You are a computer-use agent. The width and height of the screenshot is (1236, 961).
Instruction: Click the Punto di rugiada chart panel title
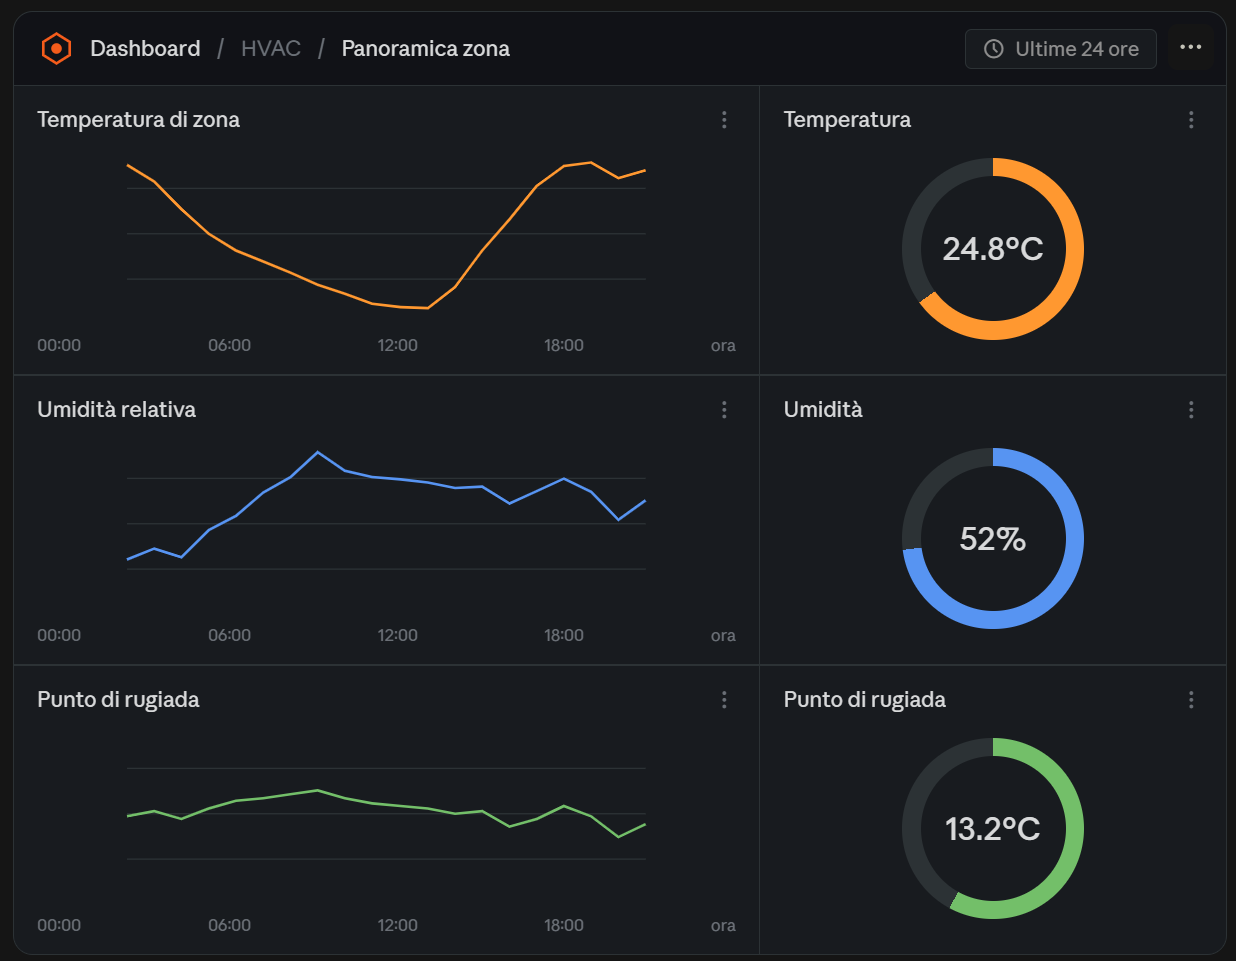pos(118,700)
